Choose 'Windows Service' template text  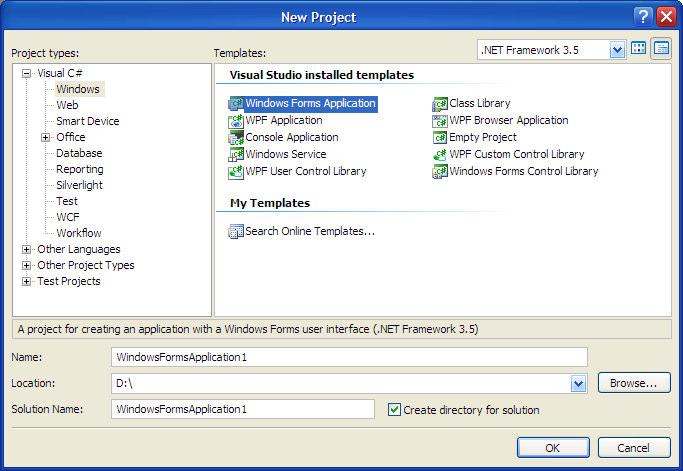click(x=286, y=155)
